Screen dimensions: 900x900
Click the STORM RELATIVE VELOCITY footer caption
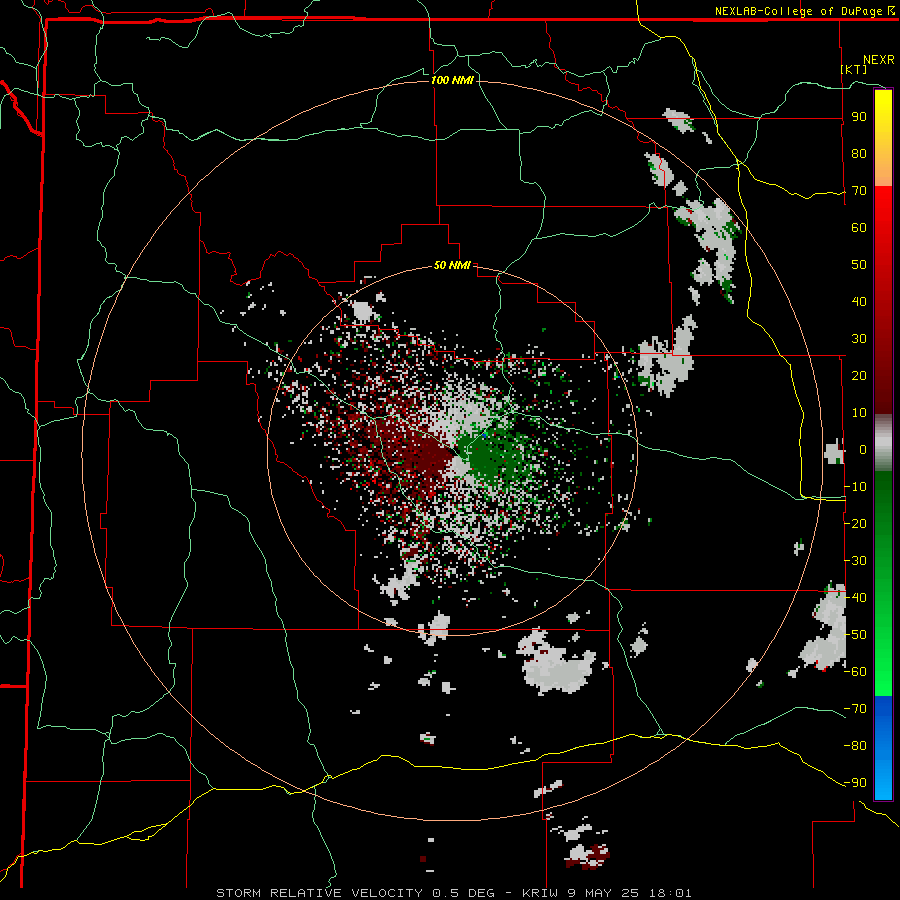click(x=454, y=893)
